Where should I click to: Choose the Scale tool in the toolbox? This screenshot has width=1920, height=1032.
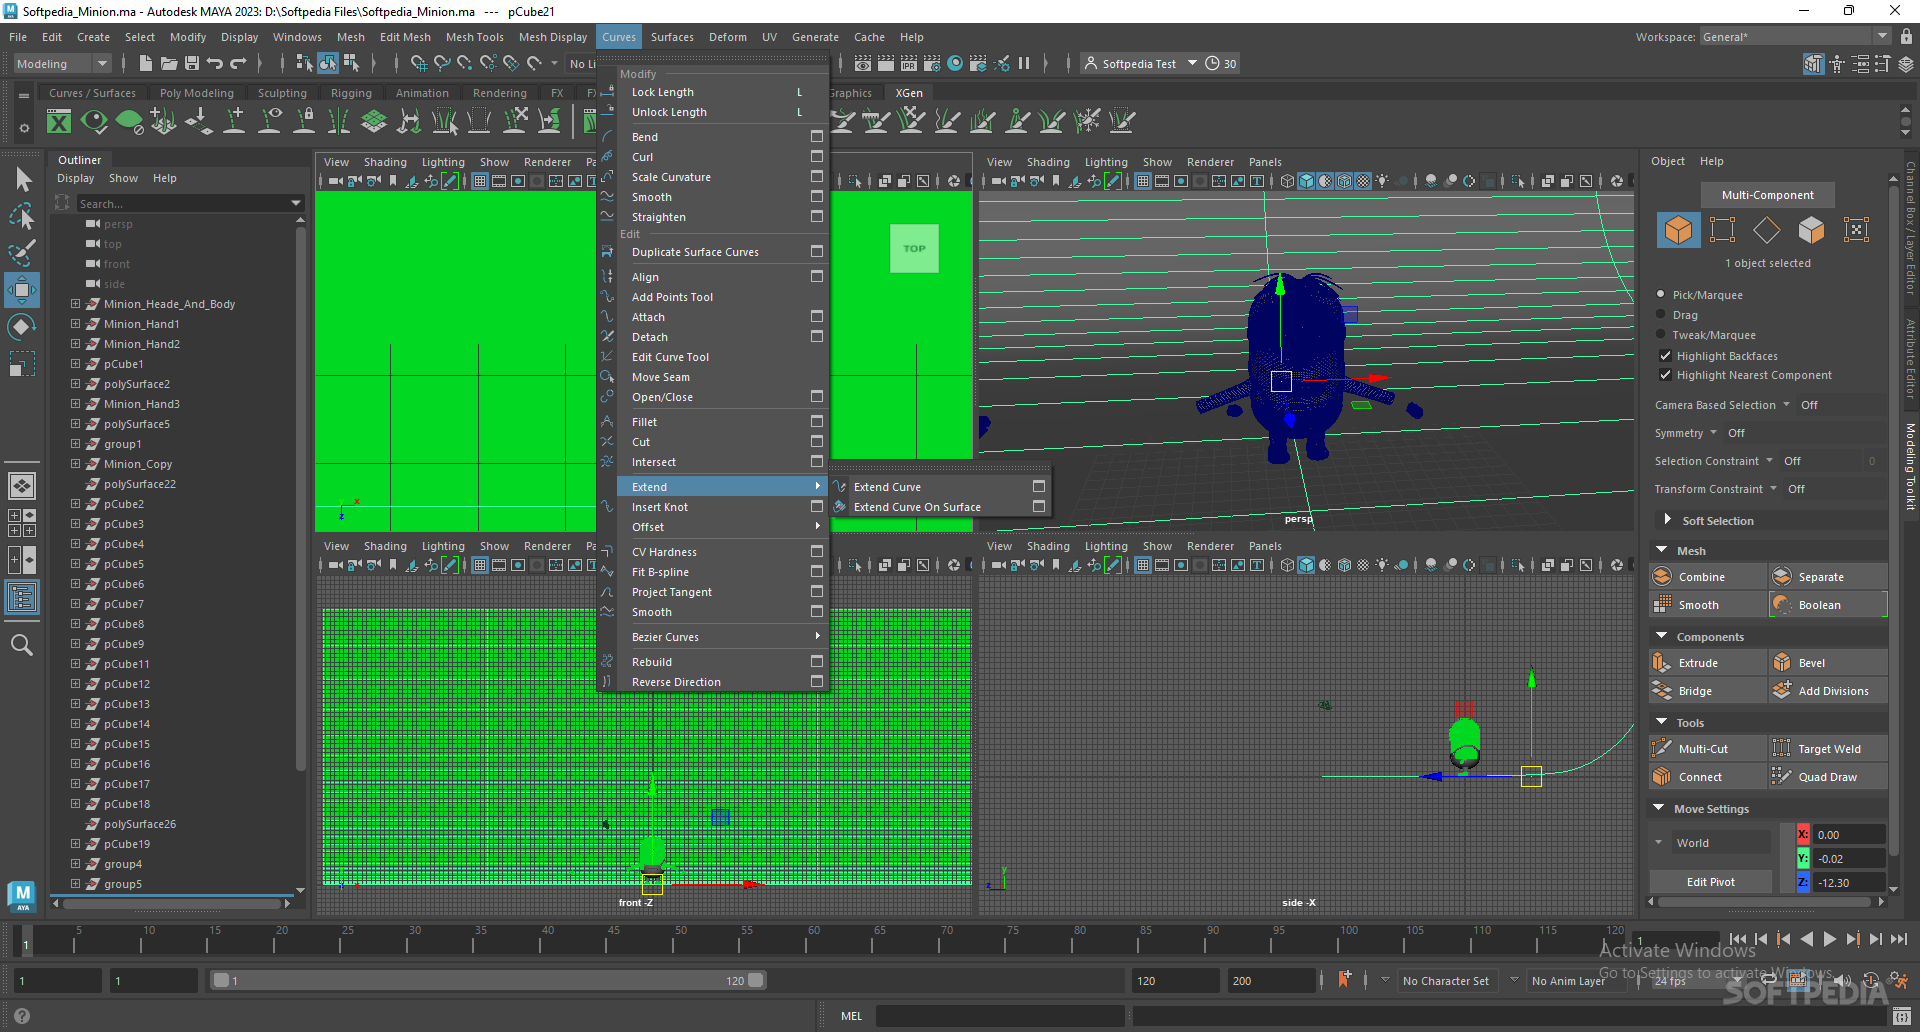(x=22, y=363)
